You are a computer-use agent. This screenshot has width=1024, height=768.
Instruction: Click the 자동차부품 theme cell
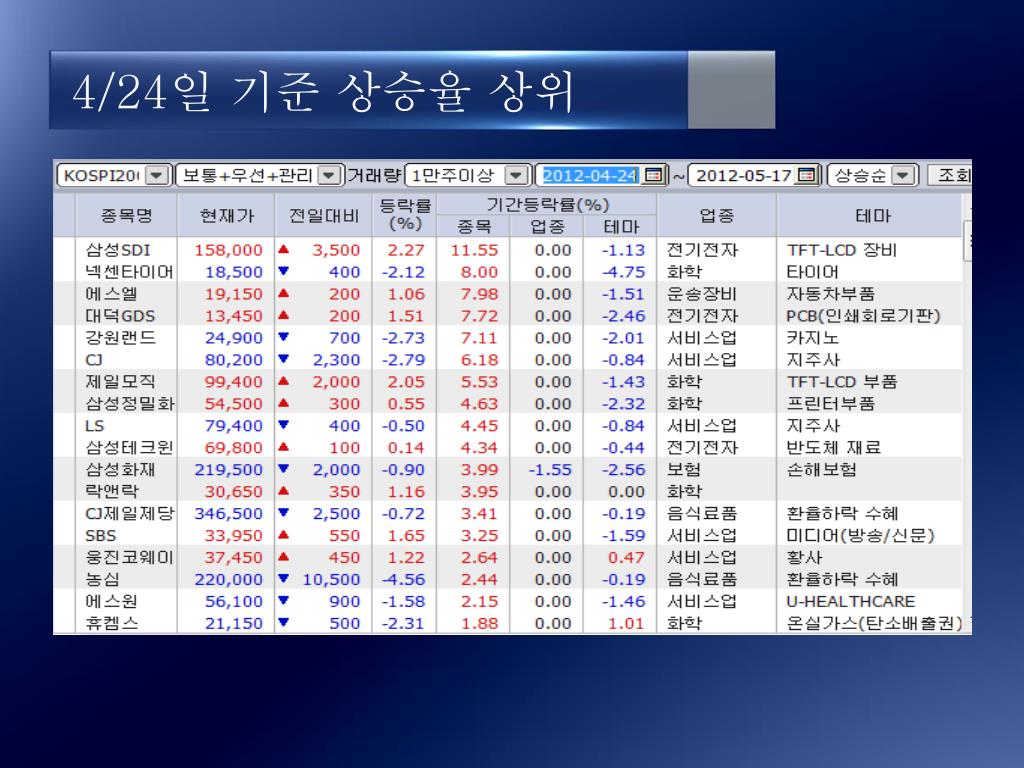pos(831,294)
